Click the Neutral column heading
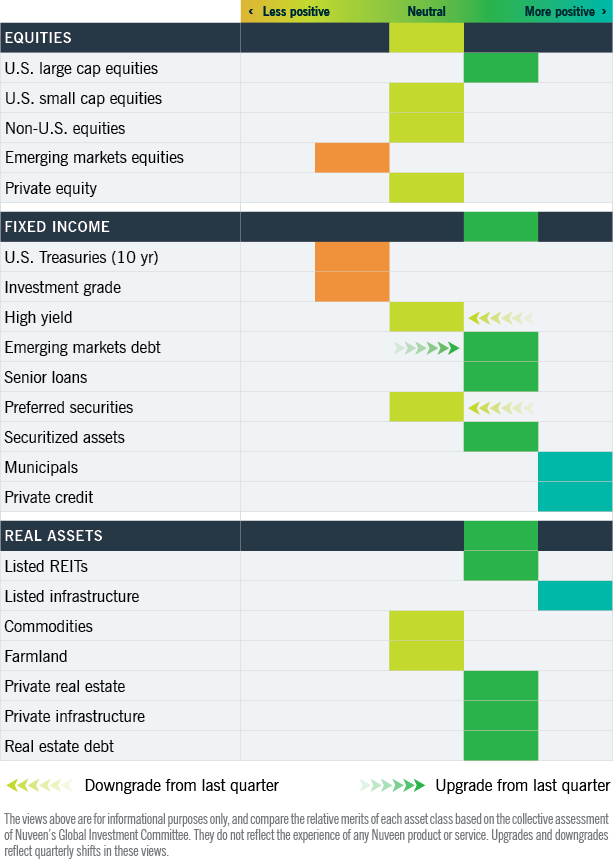 [x=426, y=12]
